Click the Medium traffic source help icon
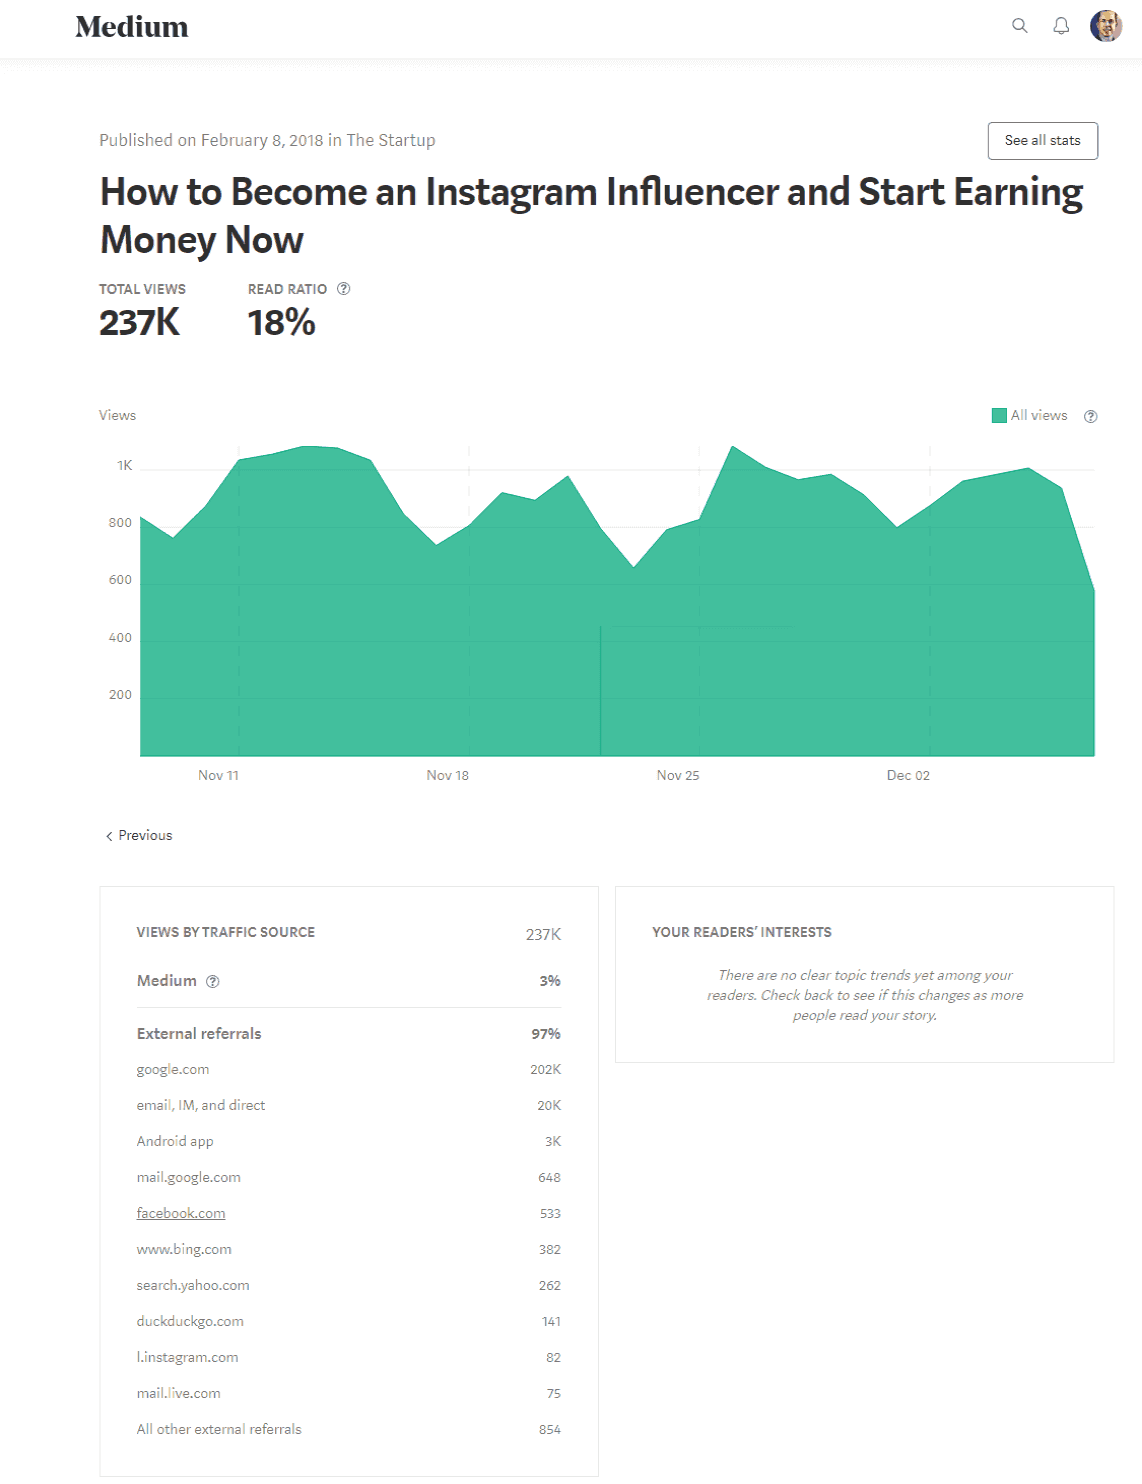This screenshot has width=1142, height=1484. coord(213,982)
